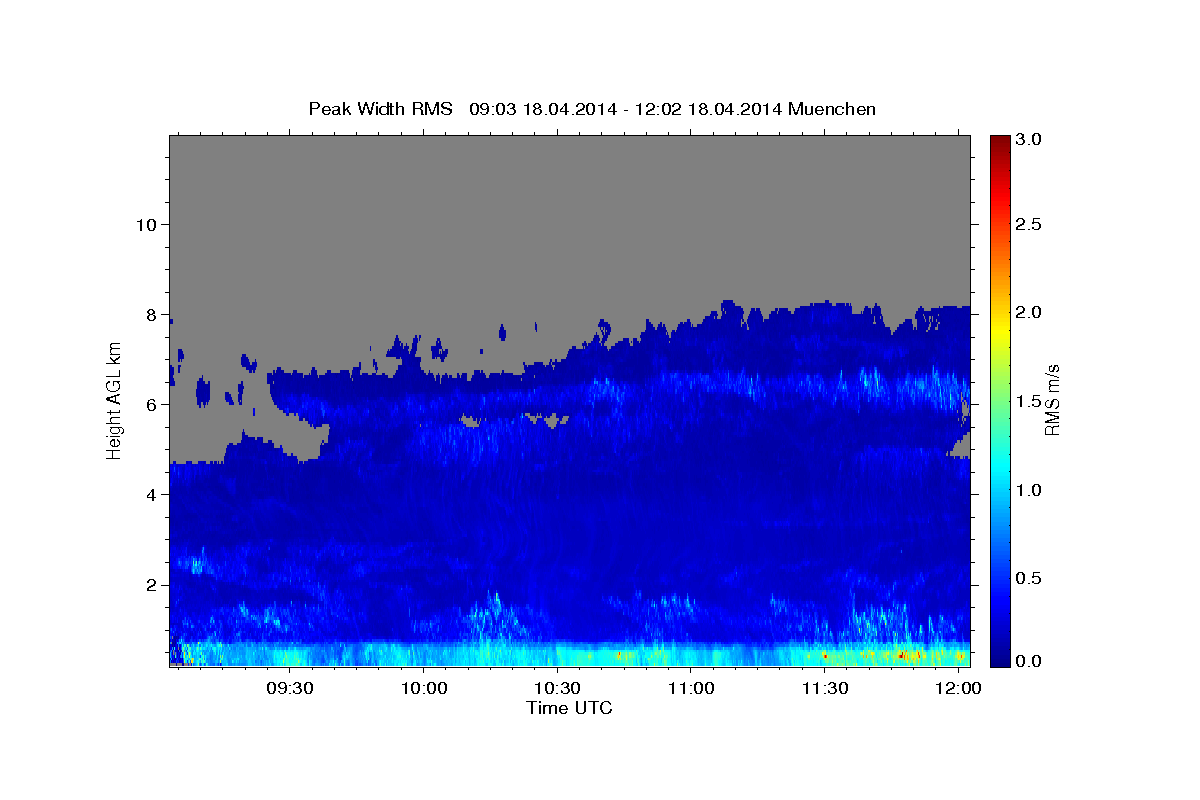This screenshot has width=1200, height=800.
Task: Click the 09:30 time tick label
Action: click(290, 688)
